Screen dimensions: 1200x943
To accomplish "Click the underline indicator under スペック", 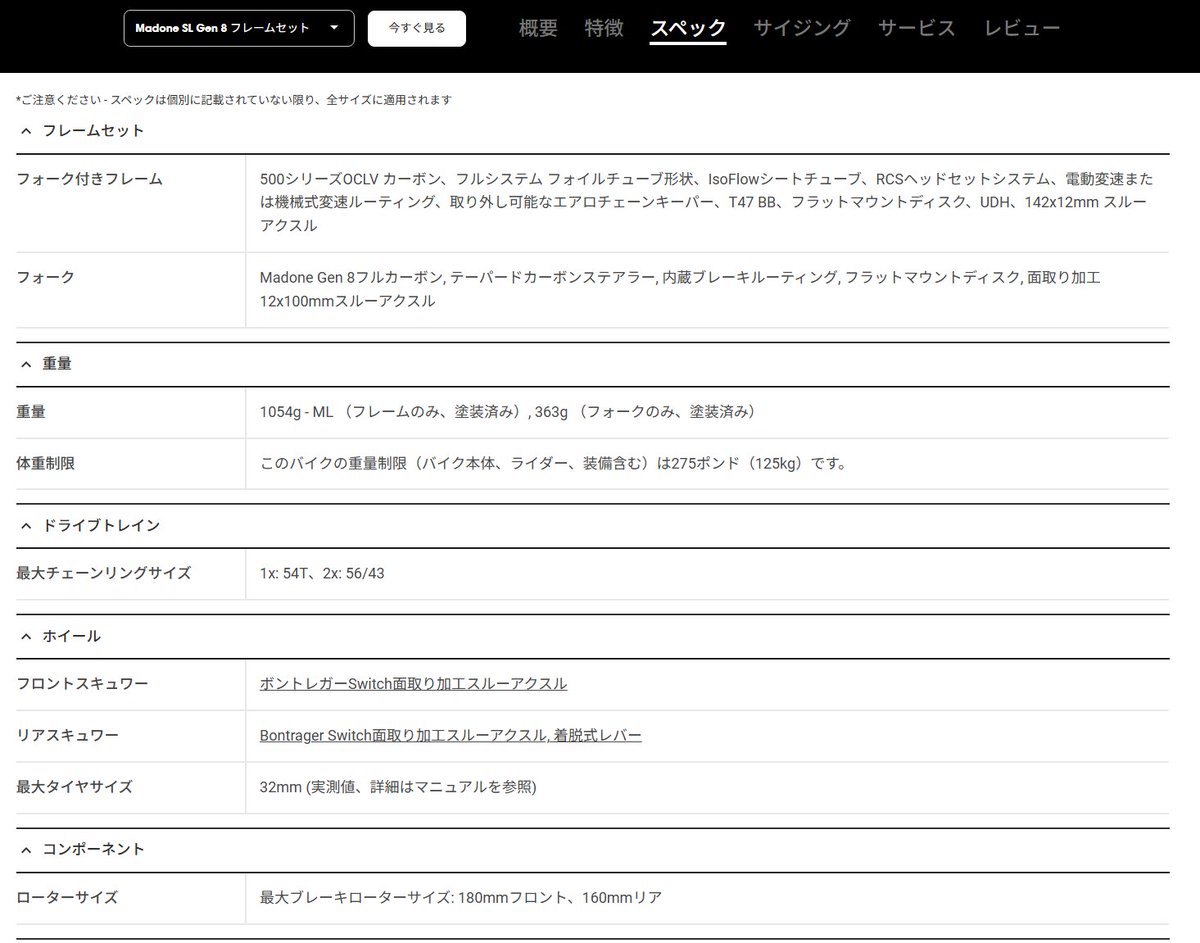I will [x=688, y=42].
